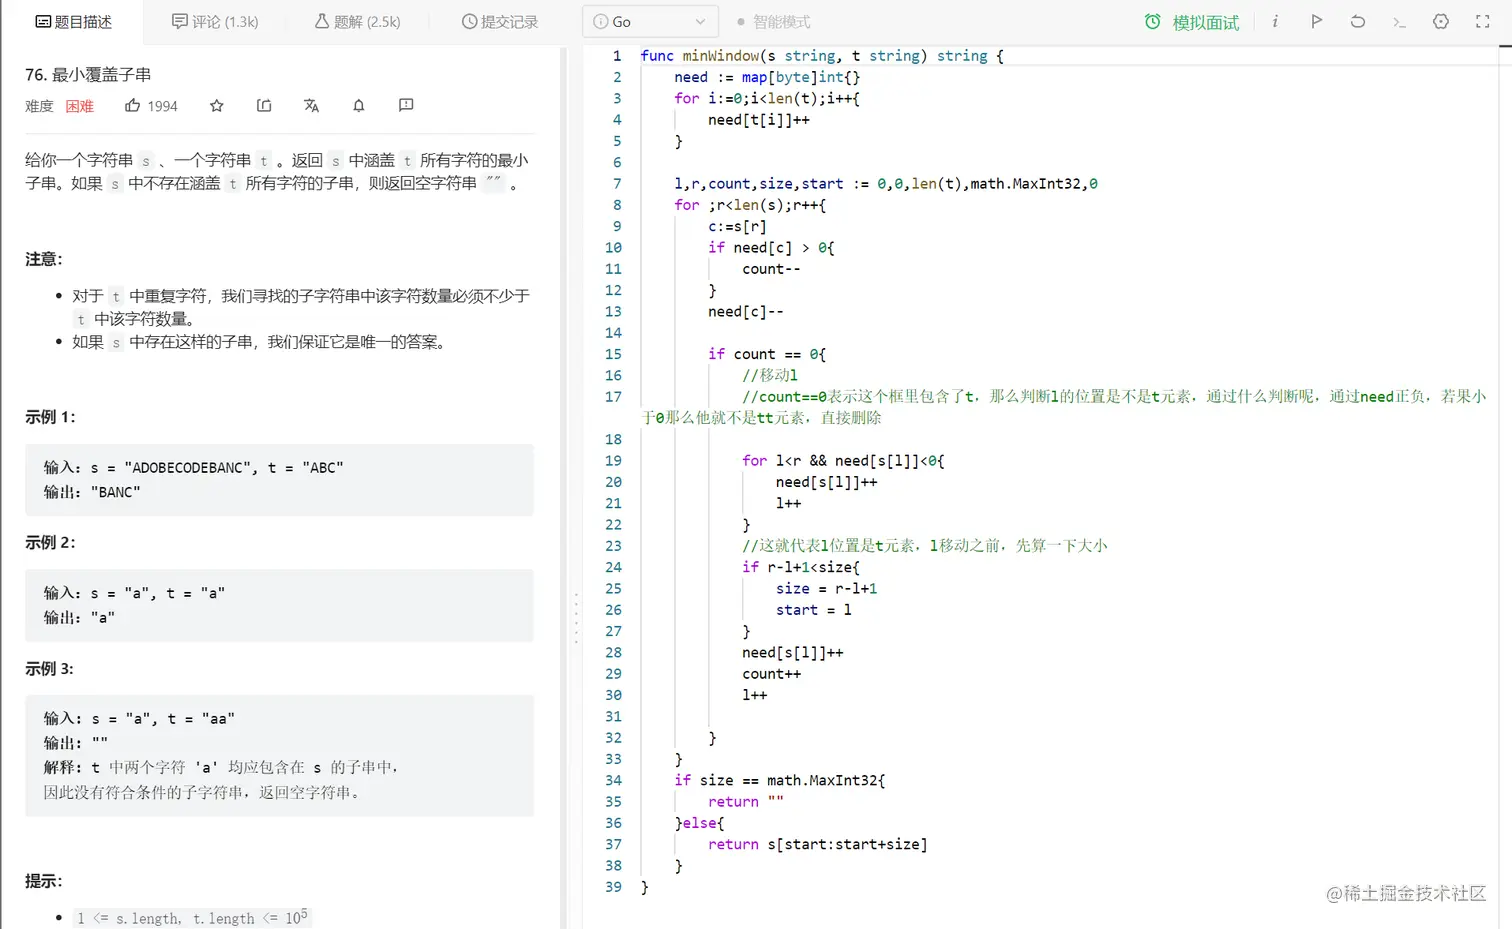The height and width of the screenshot is (929, 1512).
Task: Open the feedback icon next to the bell
Action: 406,105
